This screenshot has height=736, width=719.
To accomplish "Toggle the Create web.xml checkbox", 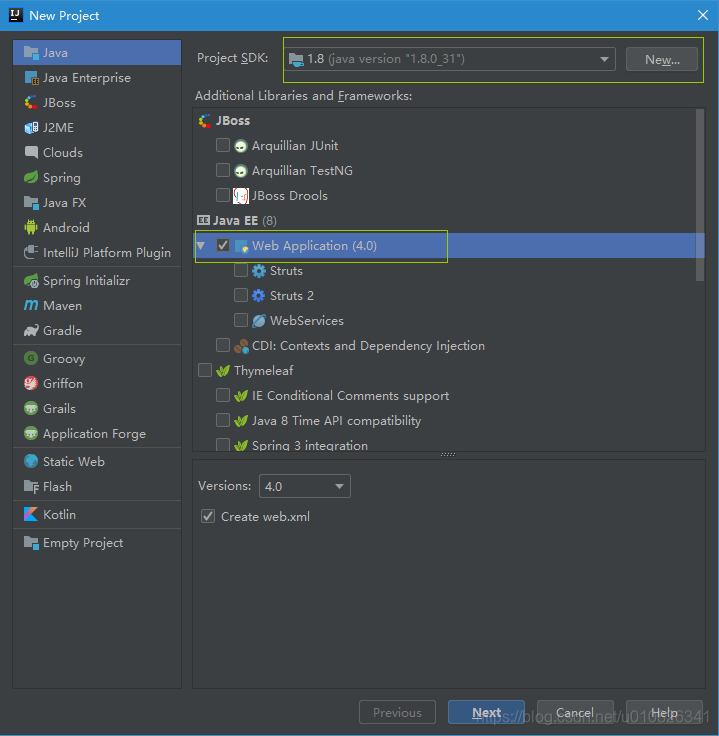I will click(208, 516).
